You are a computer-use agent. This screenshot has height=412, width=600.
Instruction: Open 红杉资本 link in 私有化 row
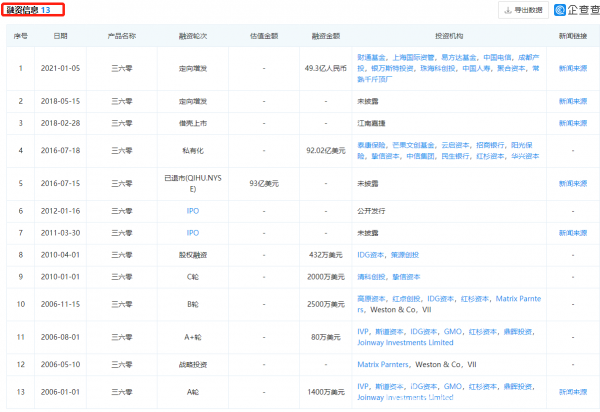tap(490, 156)
